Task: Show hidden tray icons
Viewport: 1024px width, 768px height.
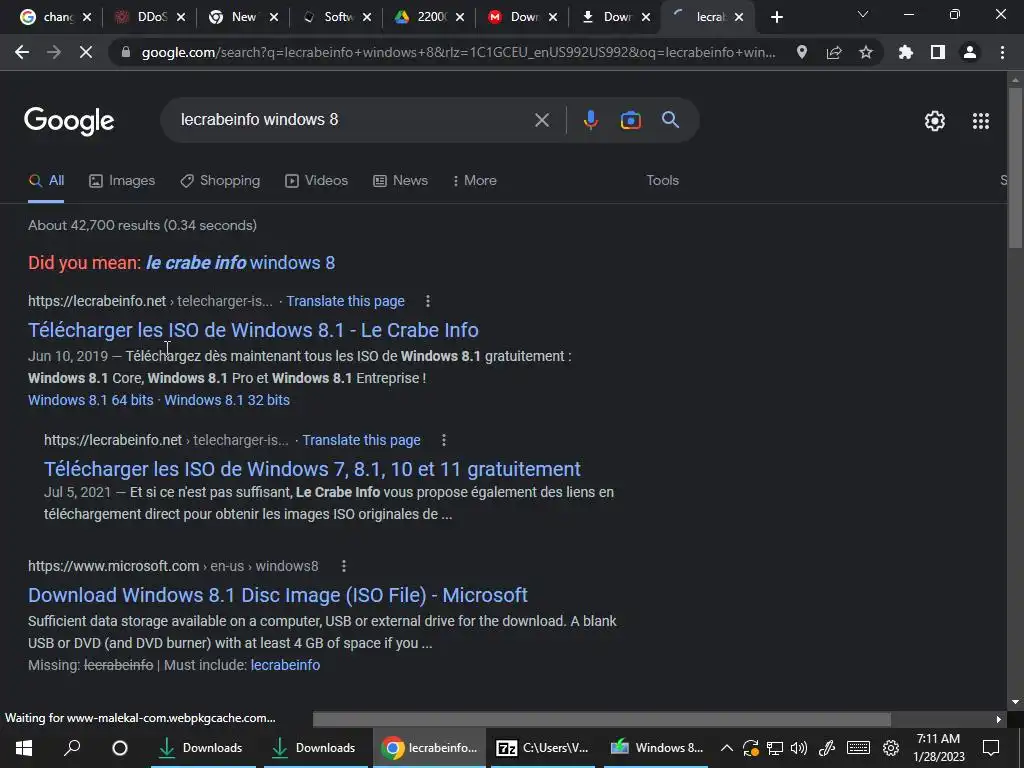Action: point(727,748)
